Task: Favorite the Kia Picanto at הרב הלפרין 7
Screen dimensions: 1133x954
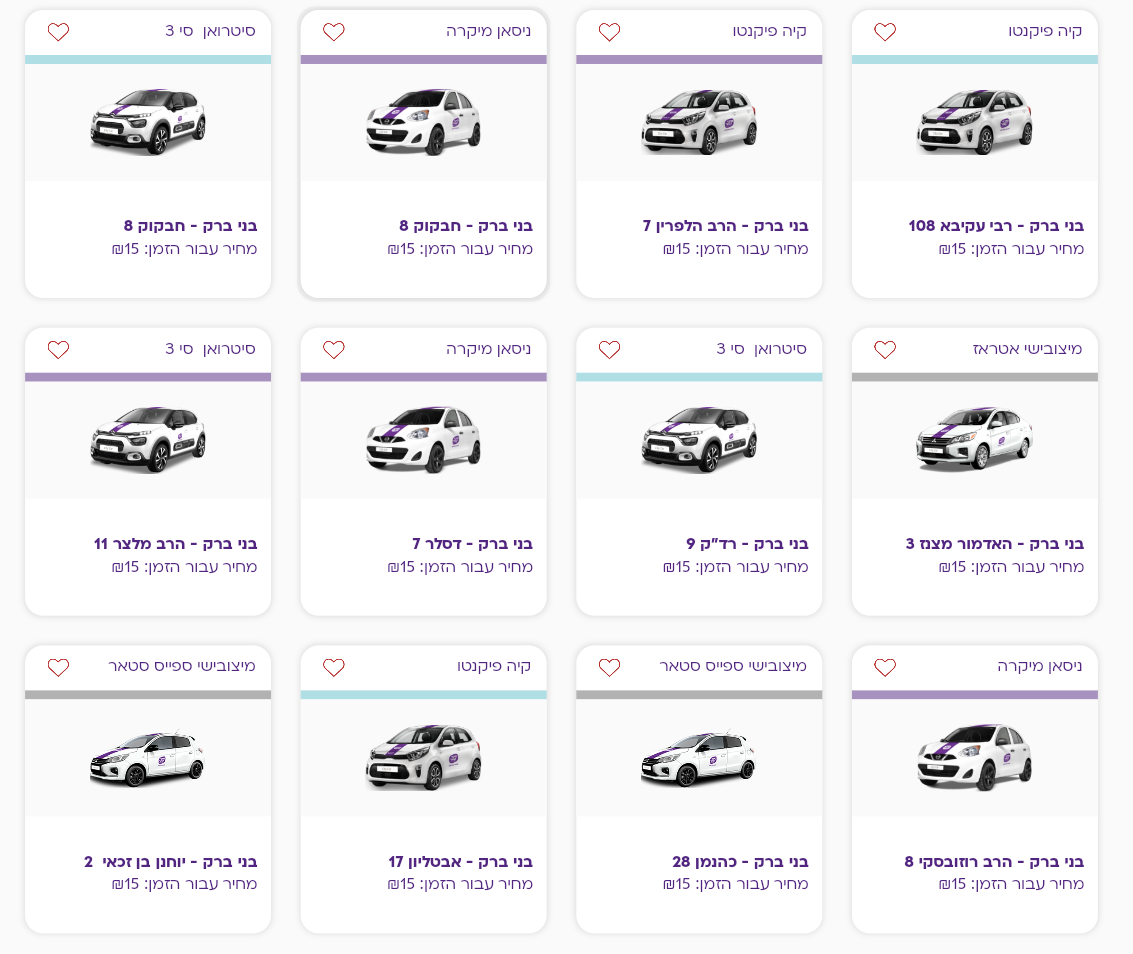Action: 609,32
